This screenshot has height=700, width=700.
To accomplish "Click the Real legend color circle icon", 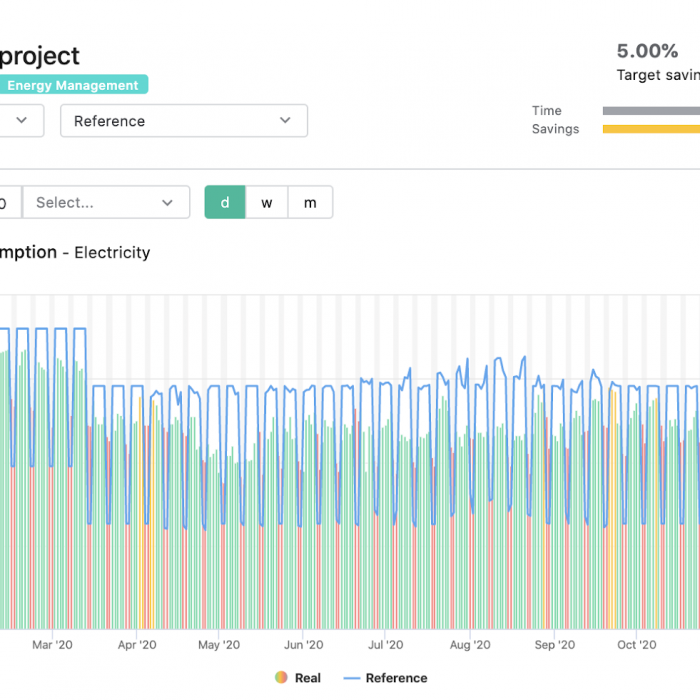I will point(281,677).
